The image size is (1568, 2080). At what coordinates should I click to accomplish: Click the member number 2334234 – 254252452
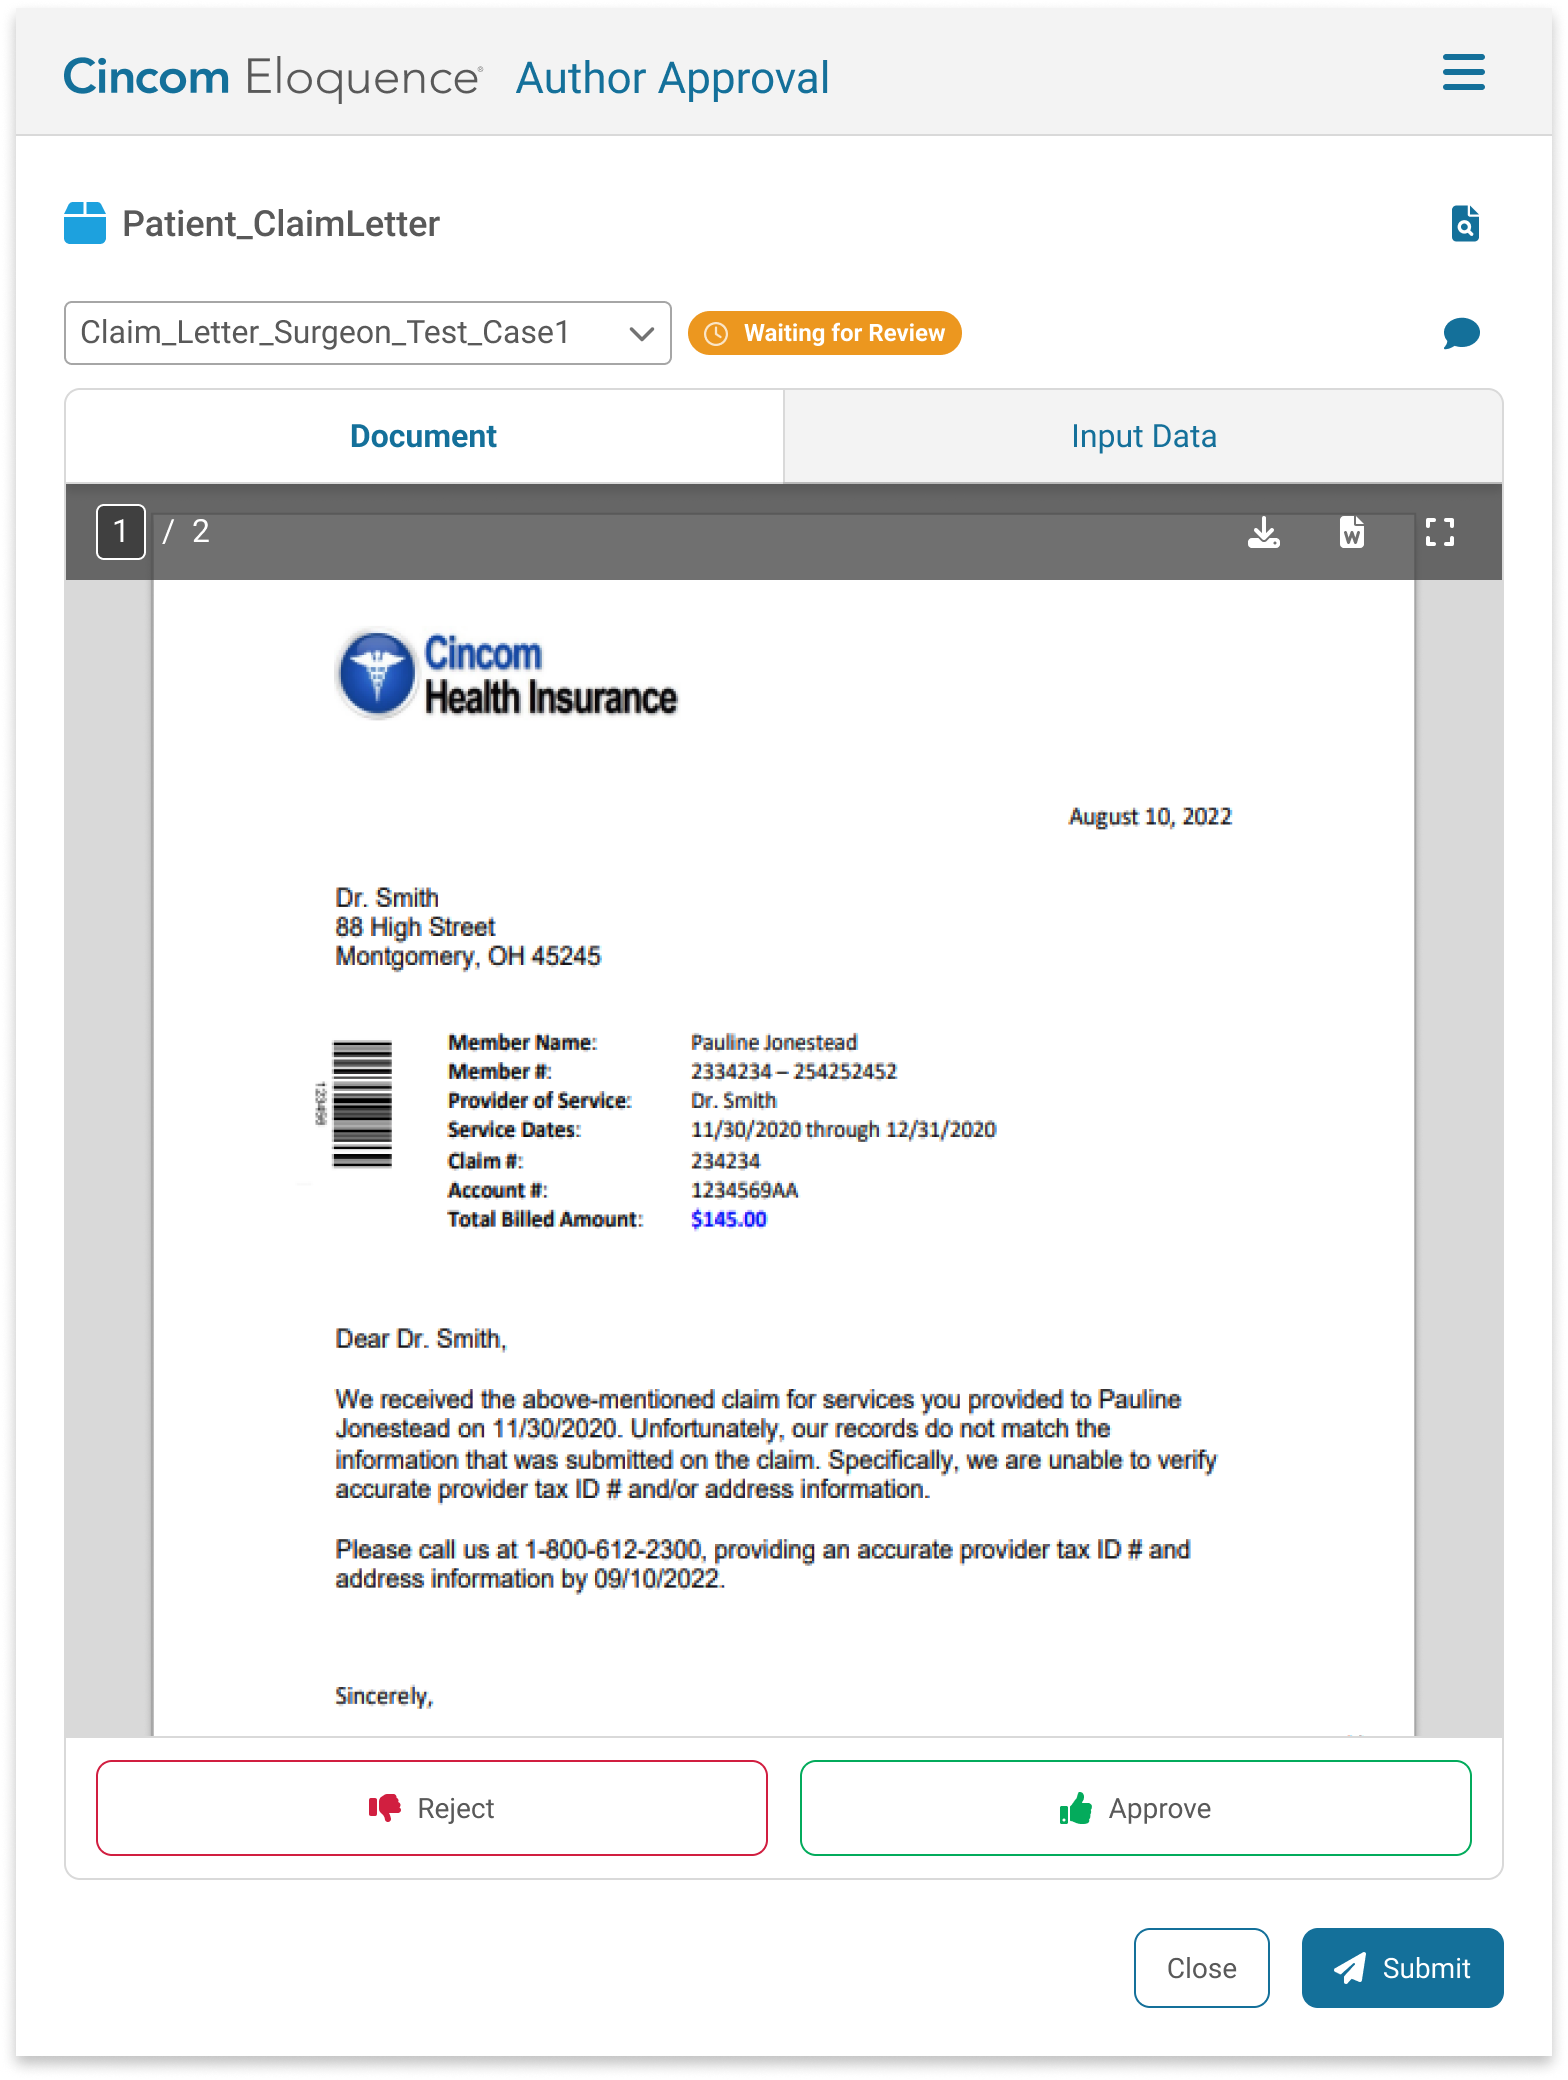pyautogui.click(x=794, y=1071)
